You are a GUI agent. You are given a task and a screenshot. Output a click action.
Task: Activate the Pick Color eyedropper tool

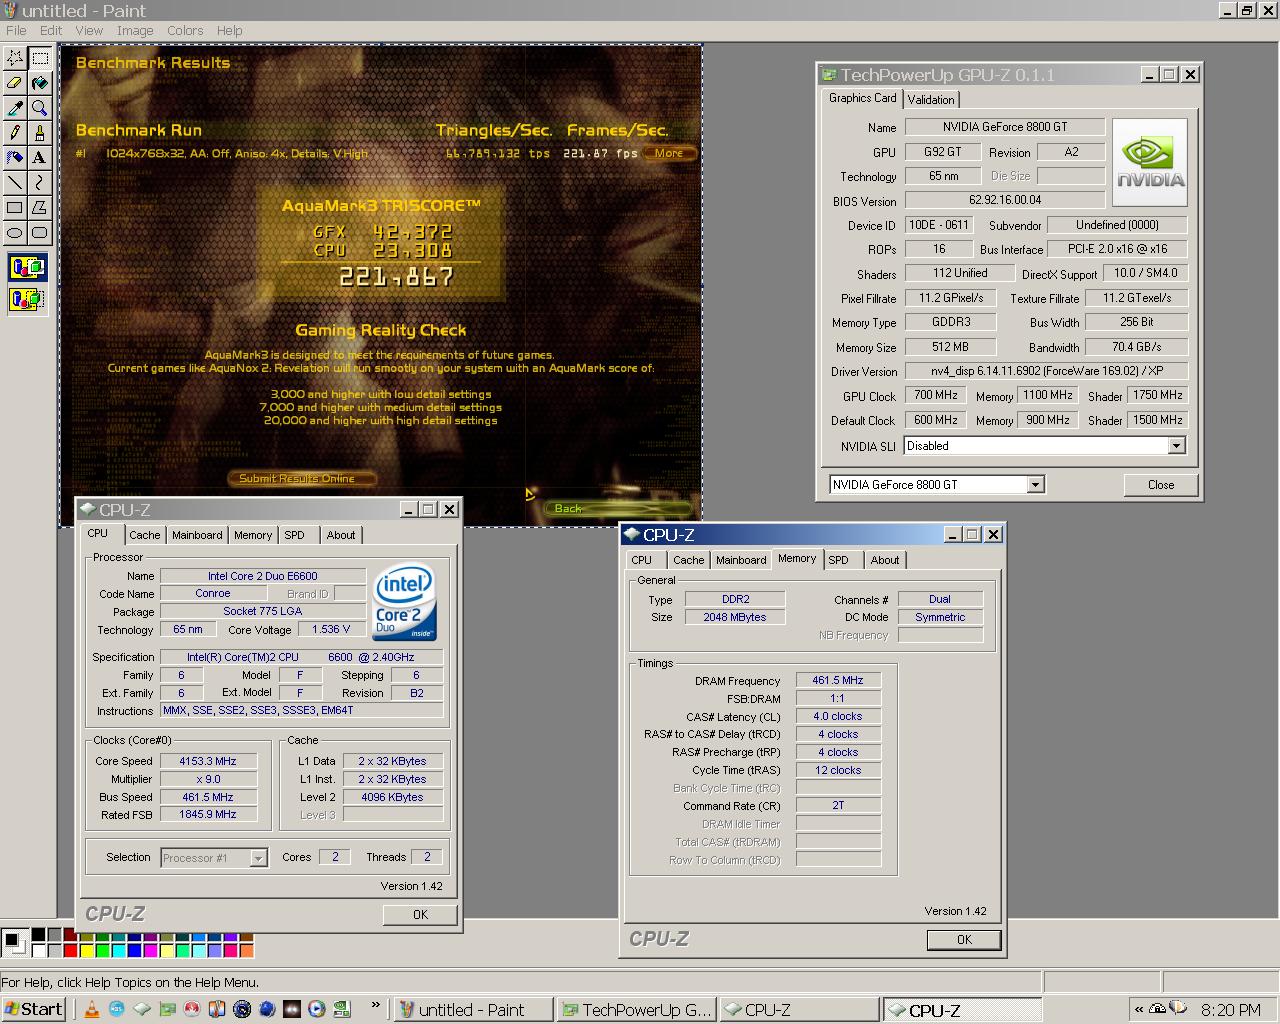pos(15,108)
